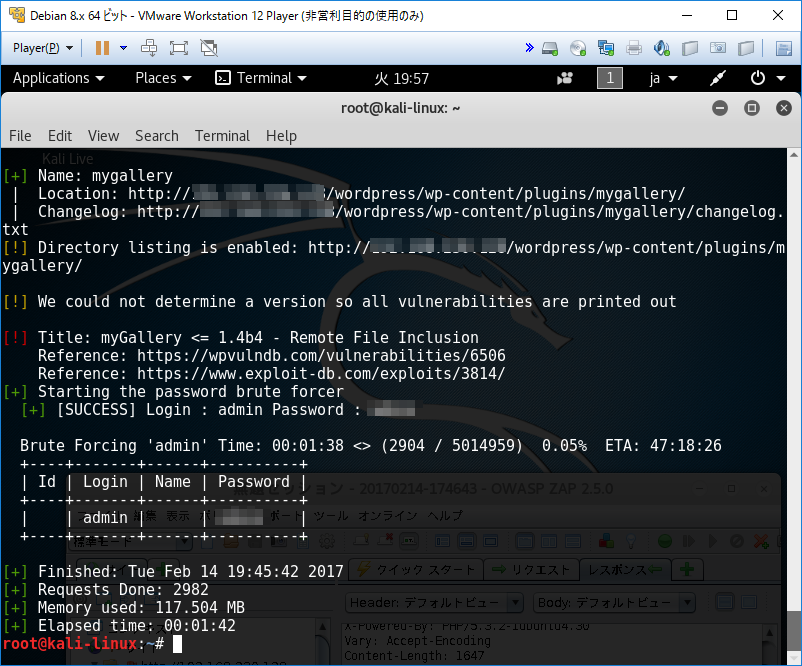Open the ja input language dropdown
Image resolution: width=802 pixels, height=666 pixels.
(663, 79)
